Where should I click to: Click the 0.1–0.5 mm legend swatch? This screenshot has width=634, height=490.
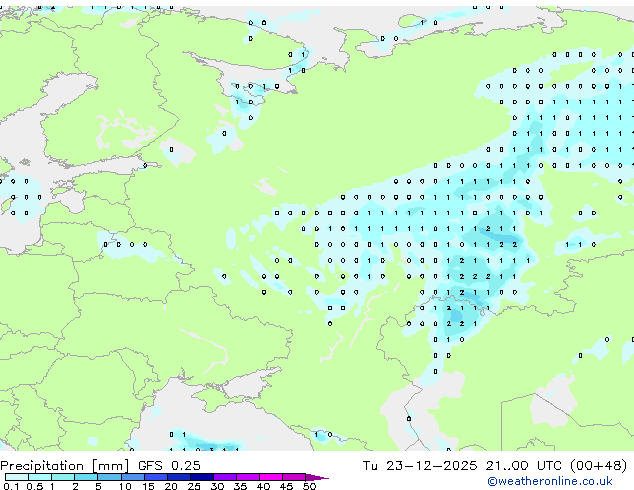(x=17, y=477)
